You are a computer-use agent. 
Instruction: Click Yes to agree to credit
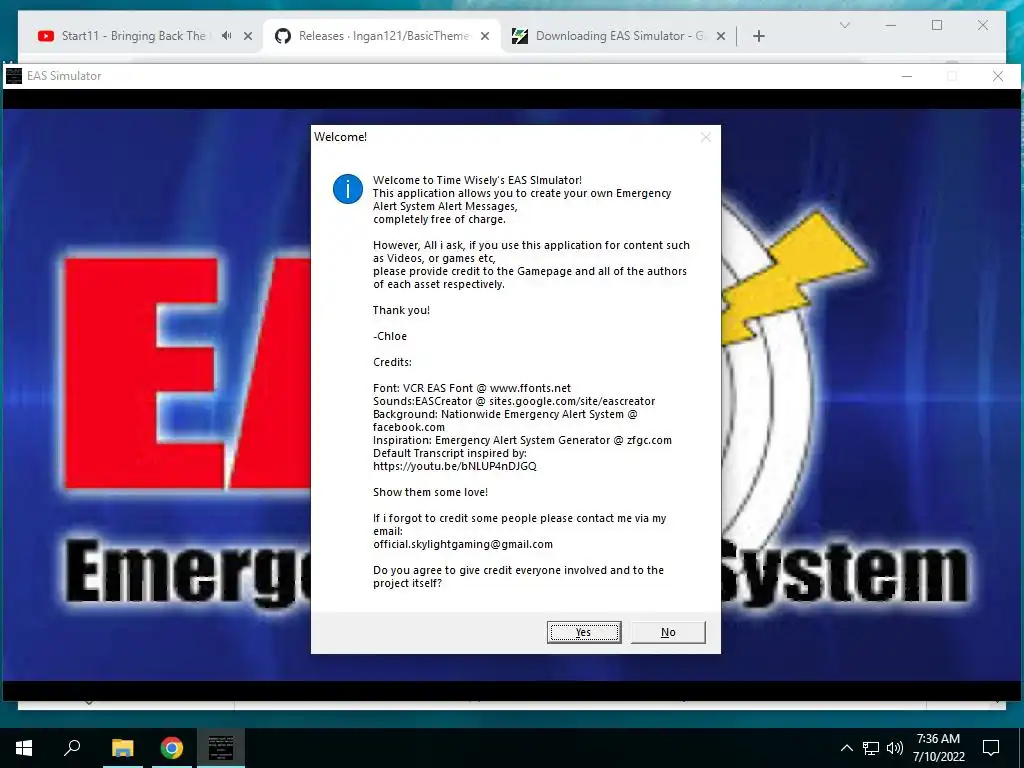click(584, 632)
